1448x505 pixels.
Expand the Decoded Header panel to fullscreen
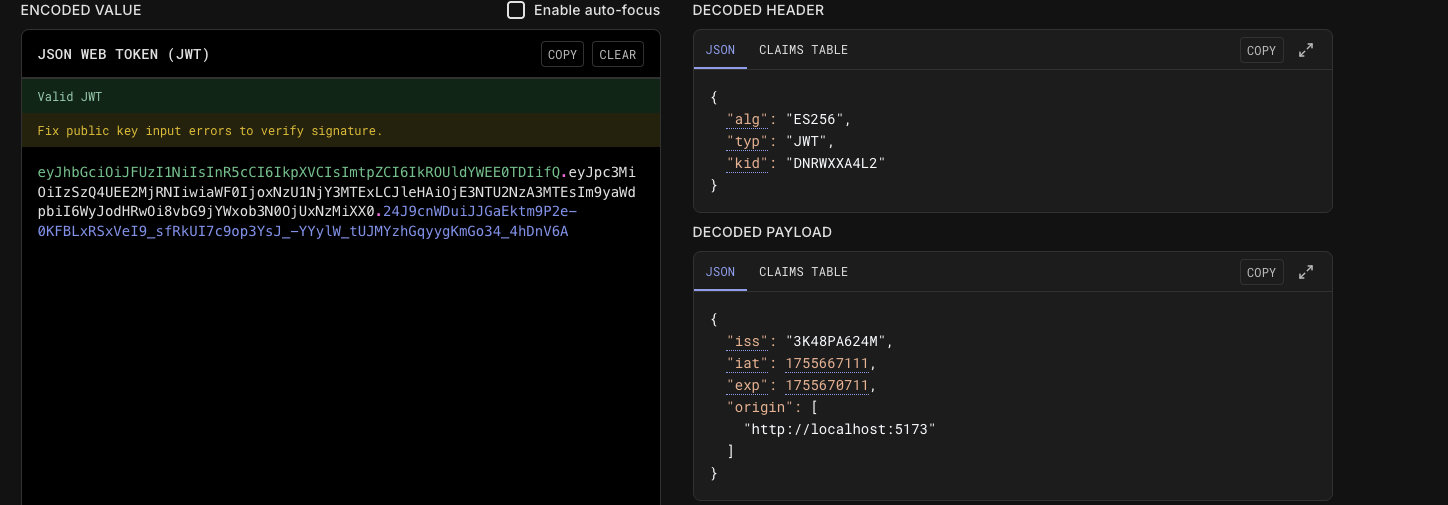point(1305,50)
